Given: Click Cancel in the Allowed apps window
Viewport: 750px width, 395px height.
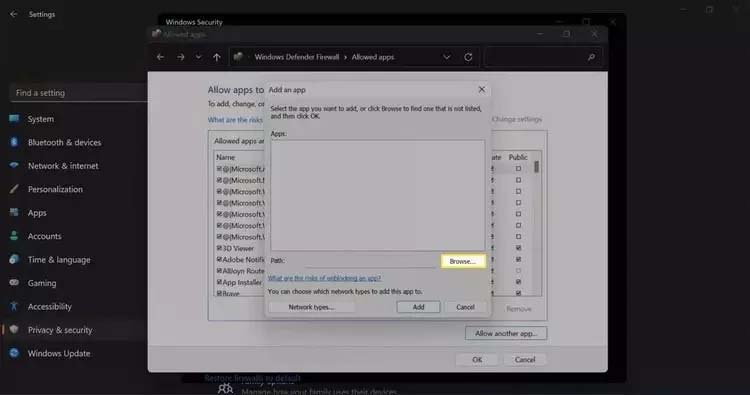Looking at the screenshot, I should coord(524,360).
